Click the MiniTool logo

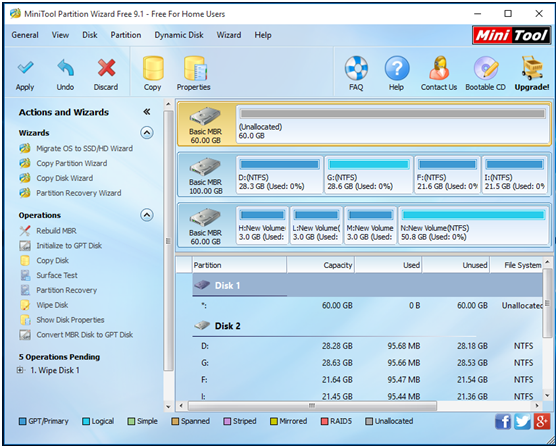pyautogui.click(x=511, y=35)
